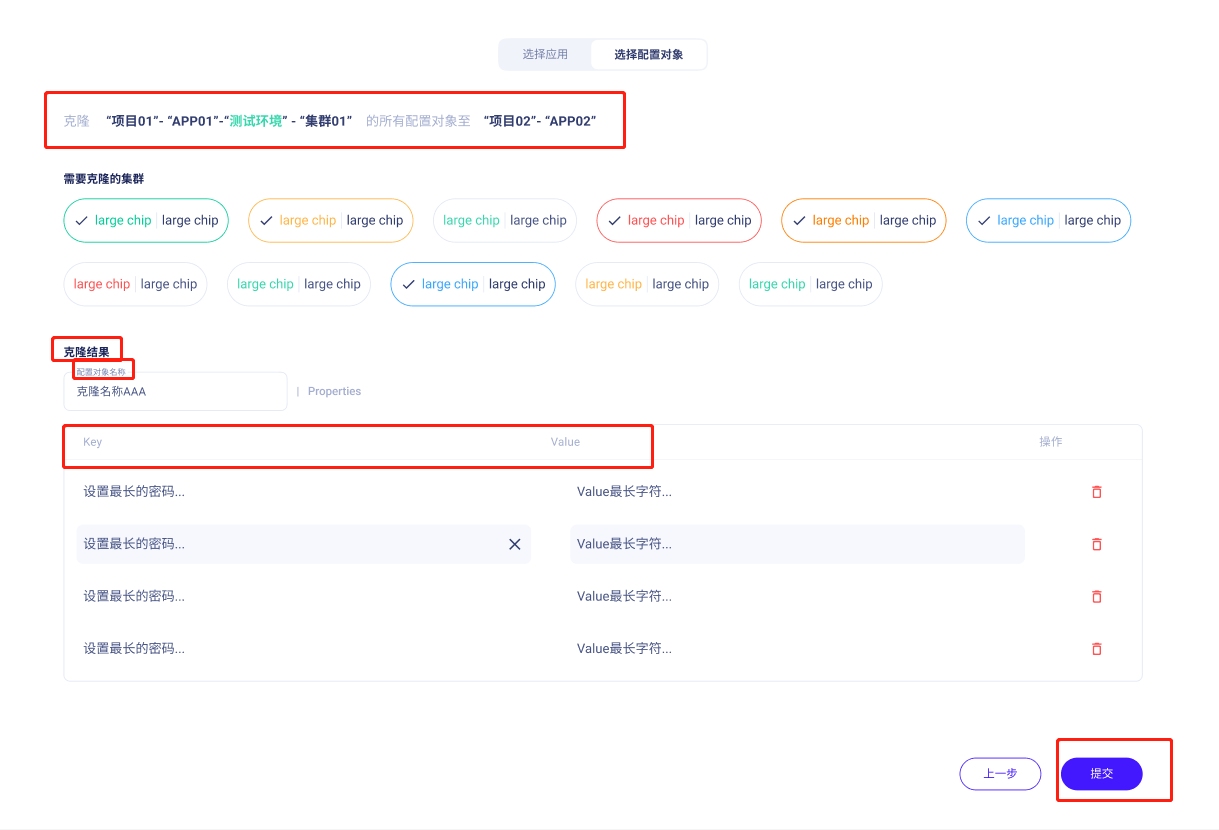Delete the last key-value row

(x=1096, y=648)
